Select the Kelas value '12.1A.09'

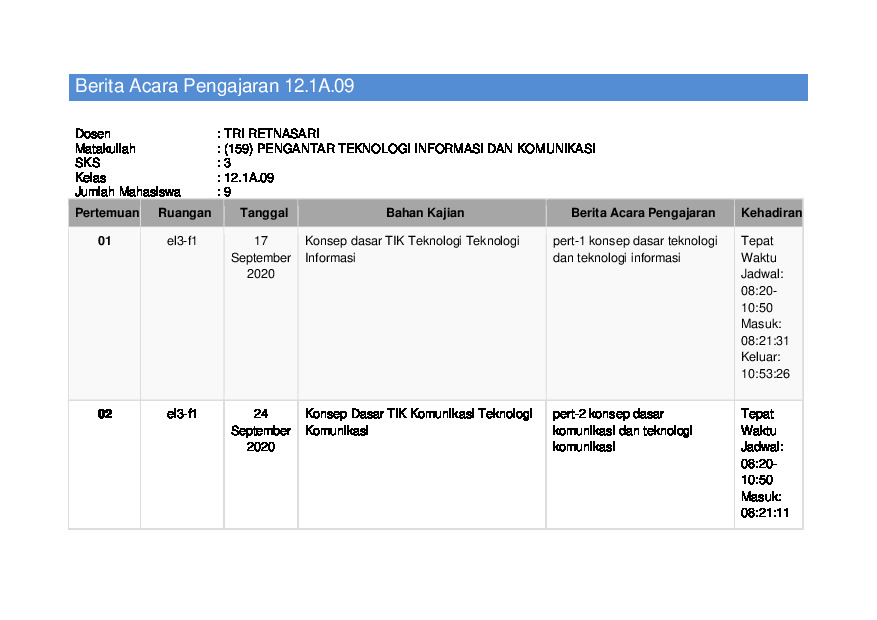pyautogui.click(x=249, y=178)
